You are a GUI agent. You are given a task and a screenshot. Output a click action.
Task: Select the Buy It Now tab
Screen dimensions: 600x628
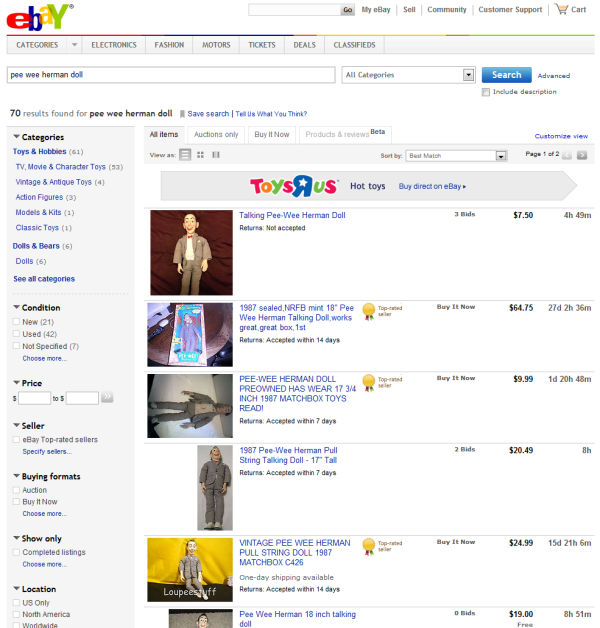coord(272,135)
